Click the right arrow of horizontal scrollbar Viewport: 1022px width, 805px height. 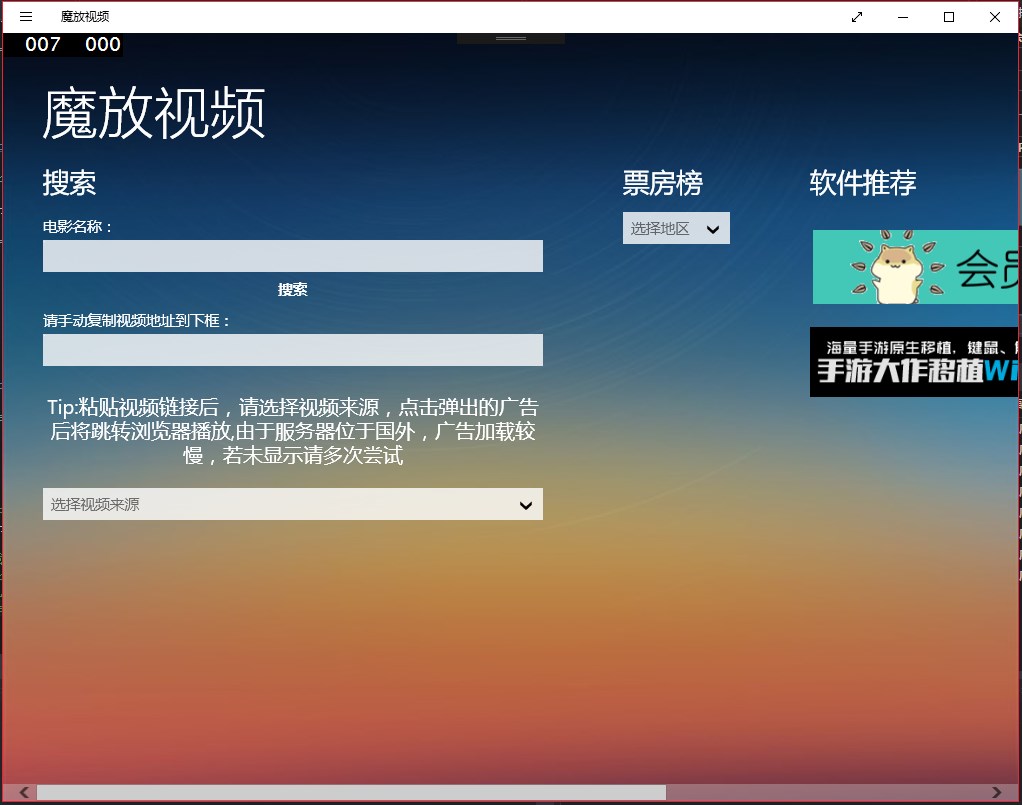pyautogui.click(x=997, y=793)
